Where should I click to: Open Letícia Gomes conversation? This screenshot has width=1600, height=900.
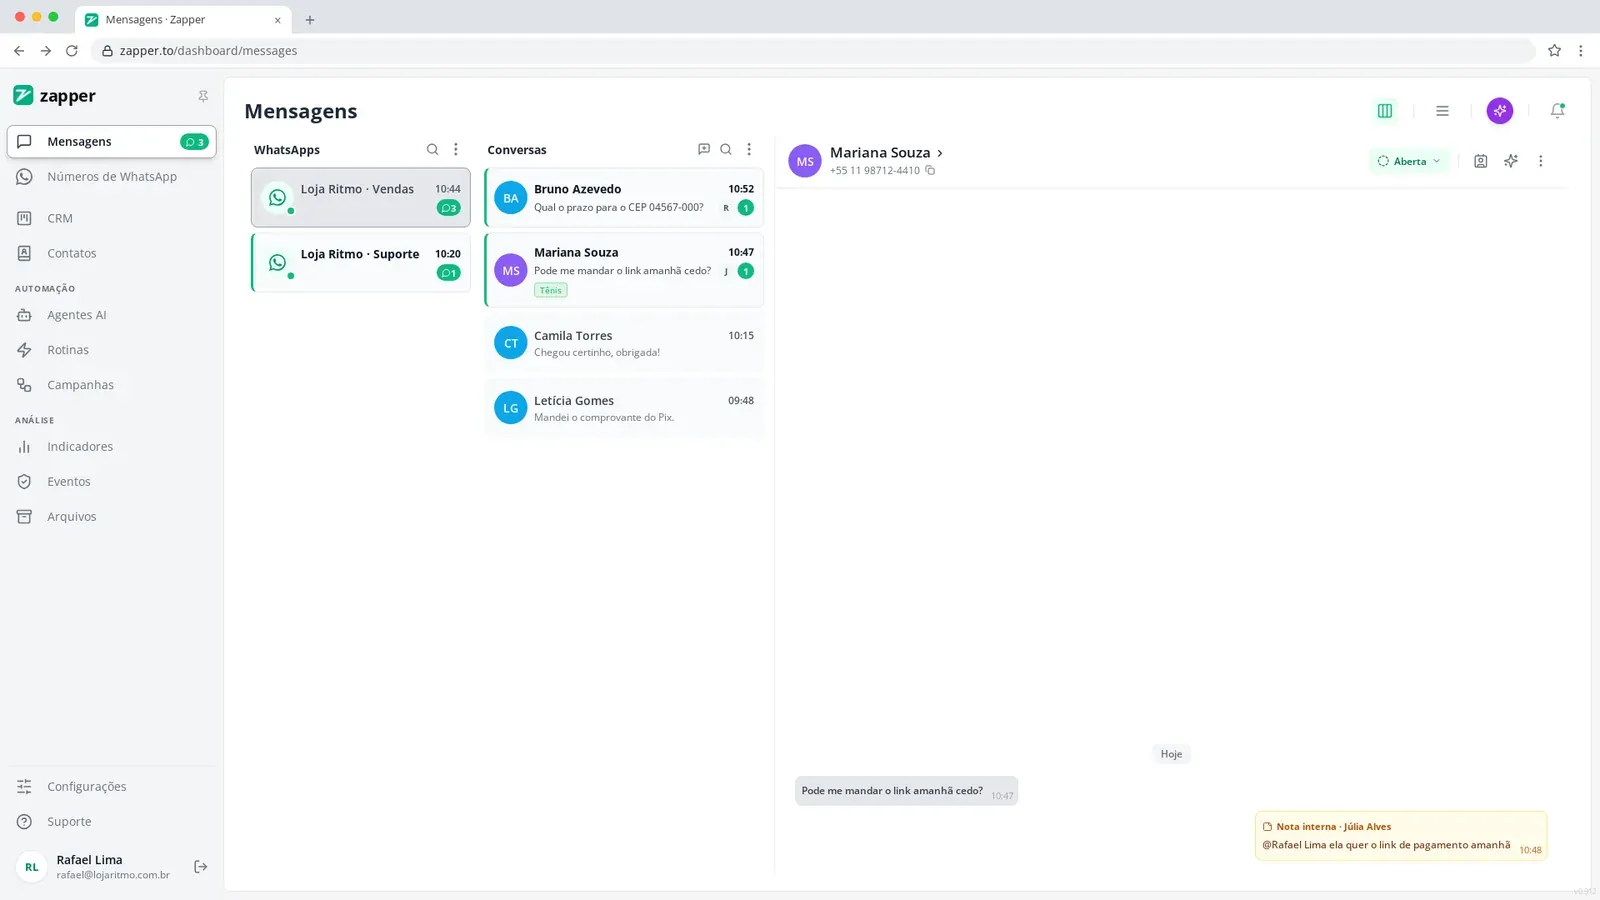point(624,408)
